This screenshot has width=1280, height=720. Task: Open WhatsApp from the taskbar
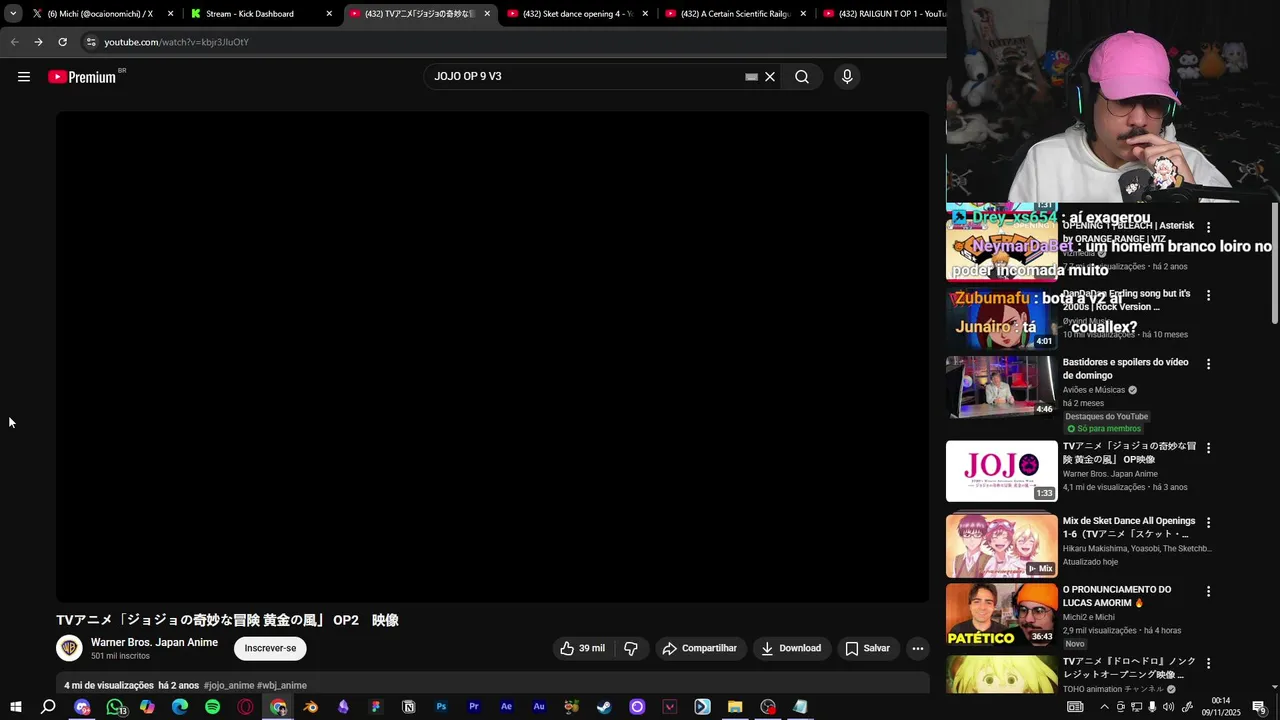(x=115, y=707)
